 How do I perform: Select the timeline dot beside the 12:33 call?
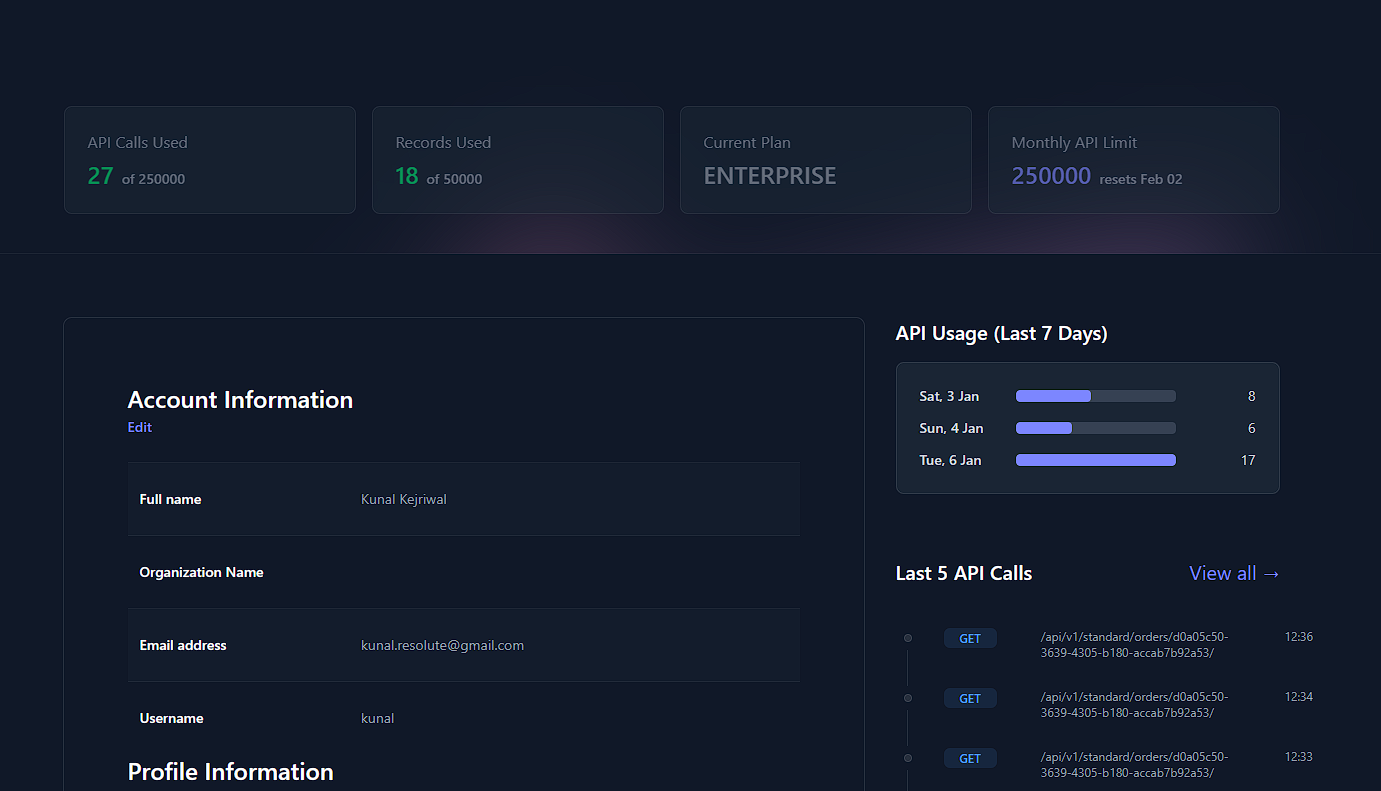coord(908,758)
